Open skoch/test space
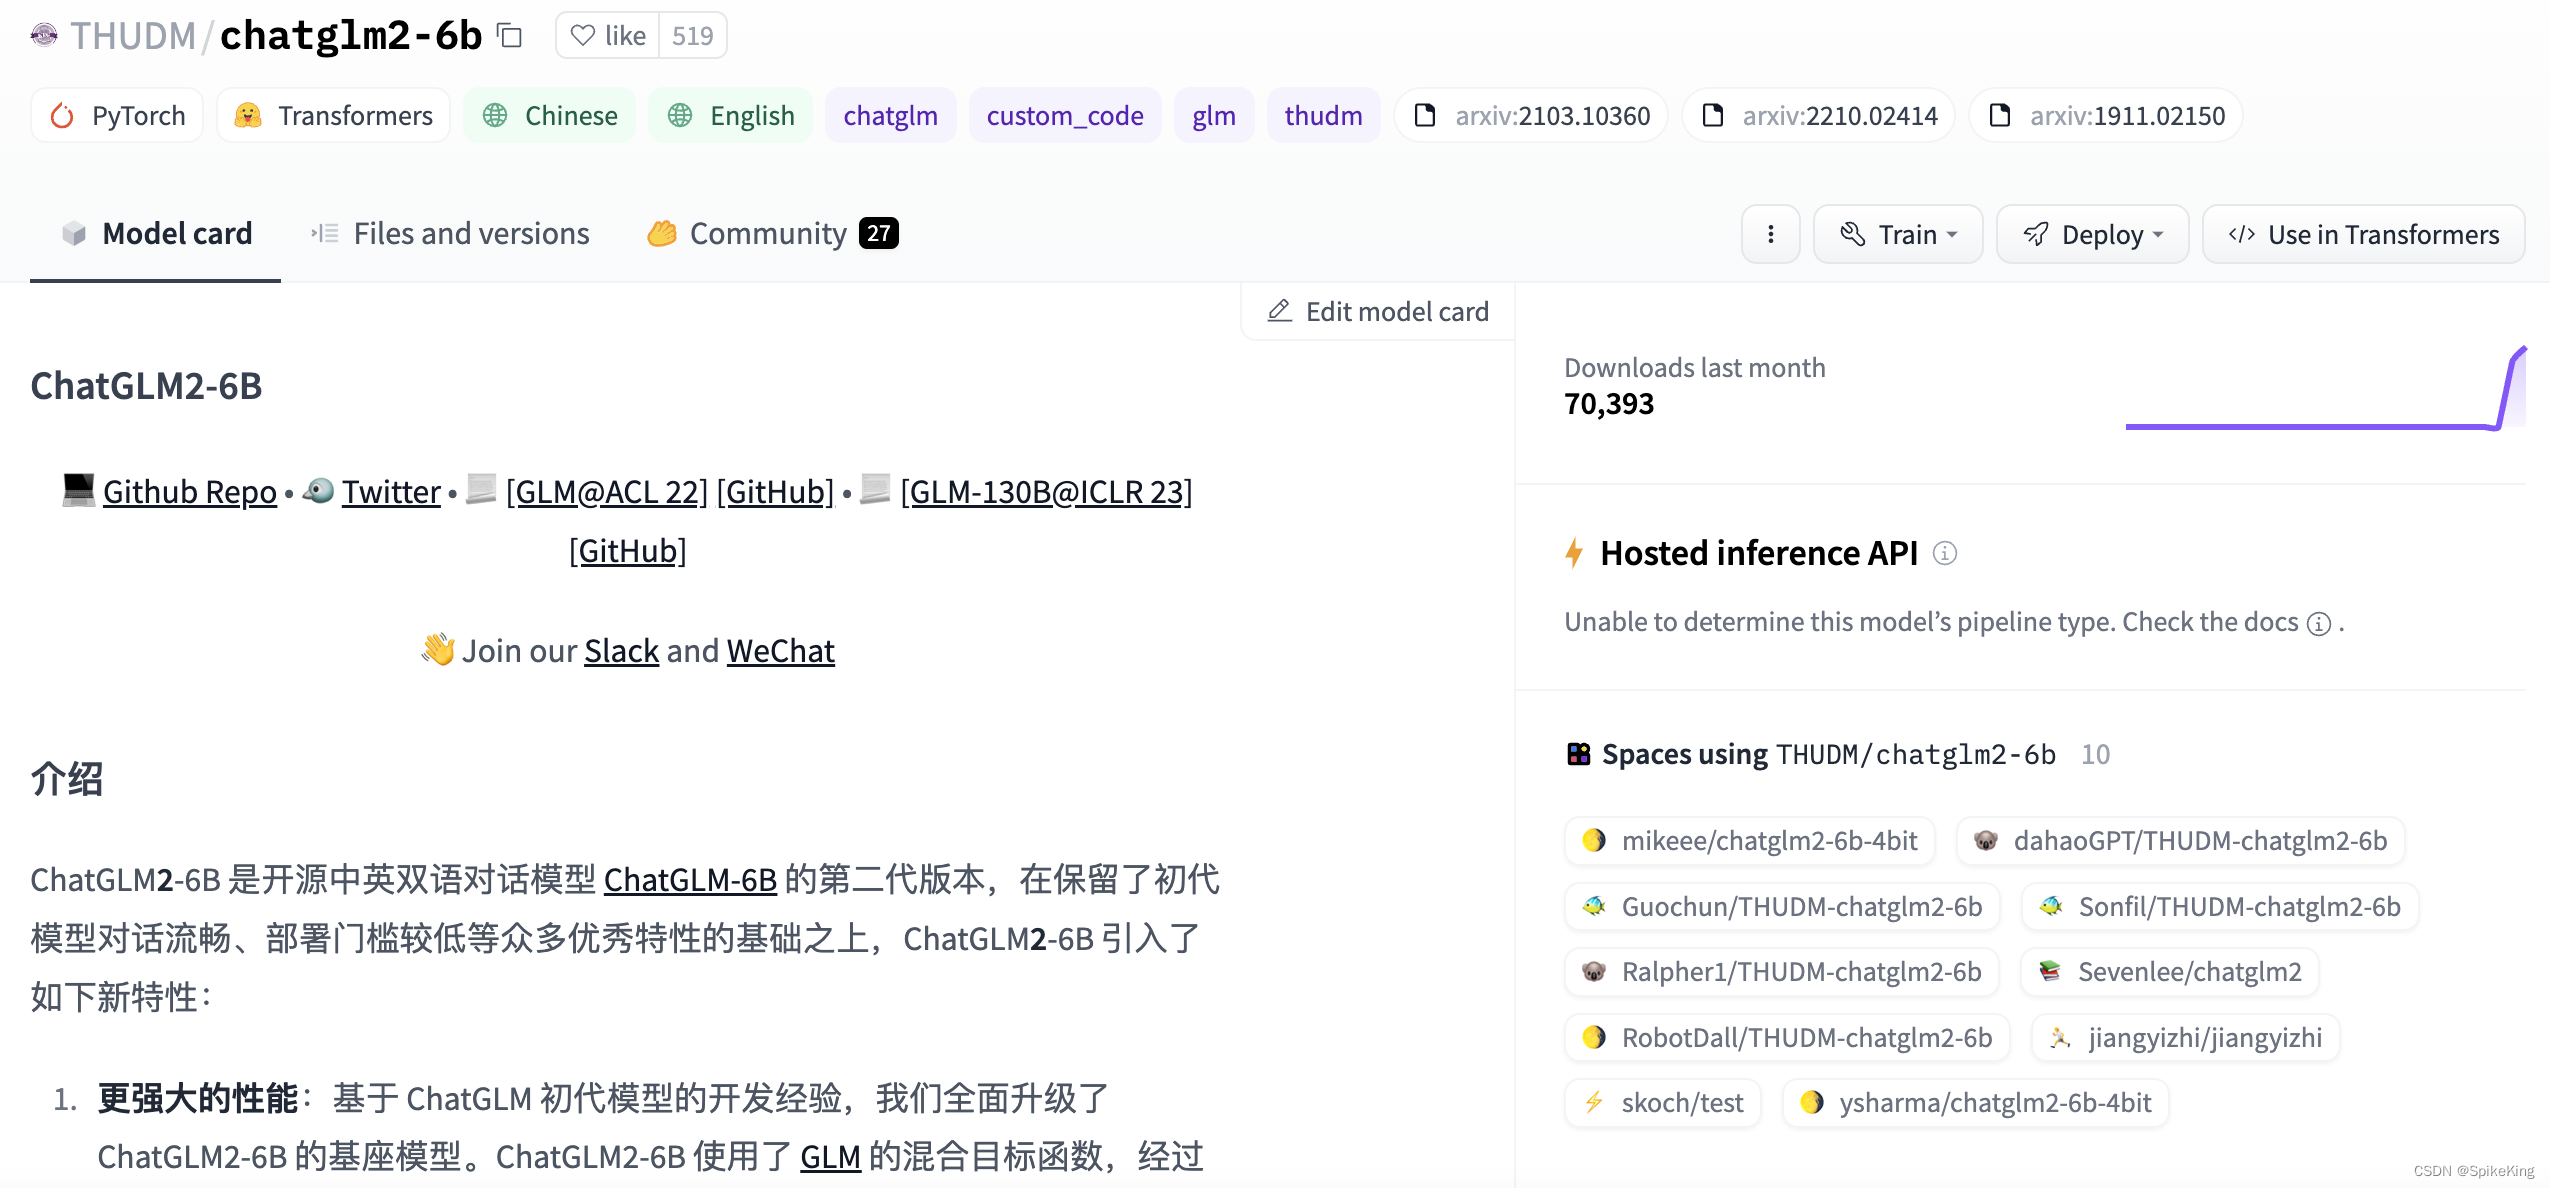This screenshot has width=2550, height=1188. coord(1662,1103)
